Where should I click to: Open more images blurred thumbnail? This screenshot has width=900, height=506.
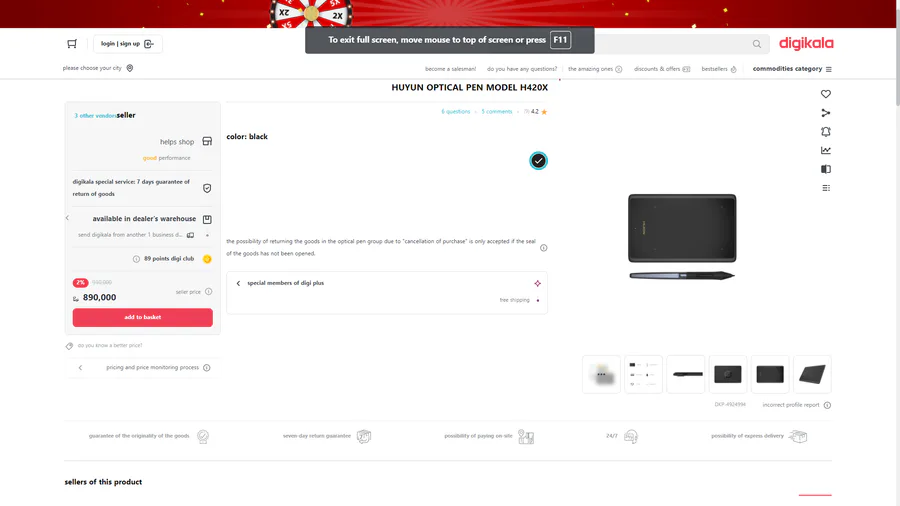(x=601, y=374)
